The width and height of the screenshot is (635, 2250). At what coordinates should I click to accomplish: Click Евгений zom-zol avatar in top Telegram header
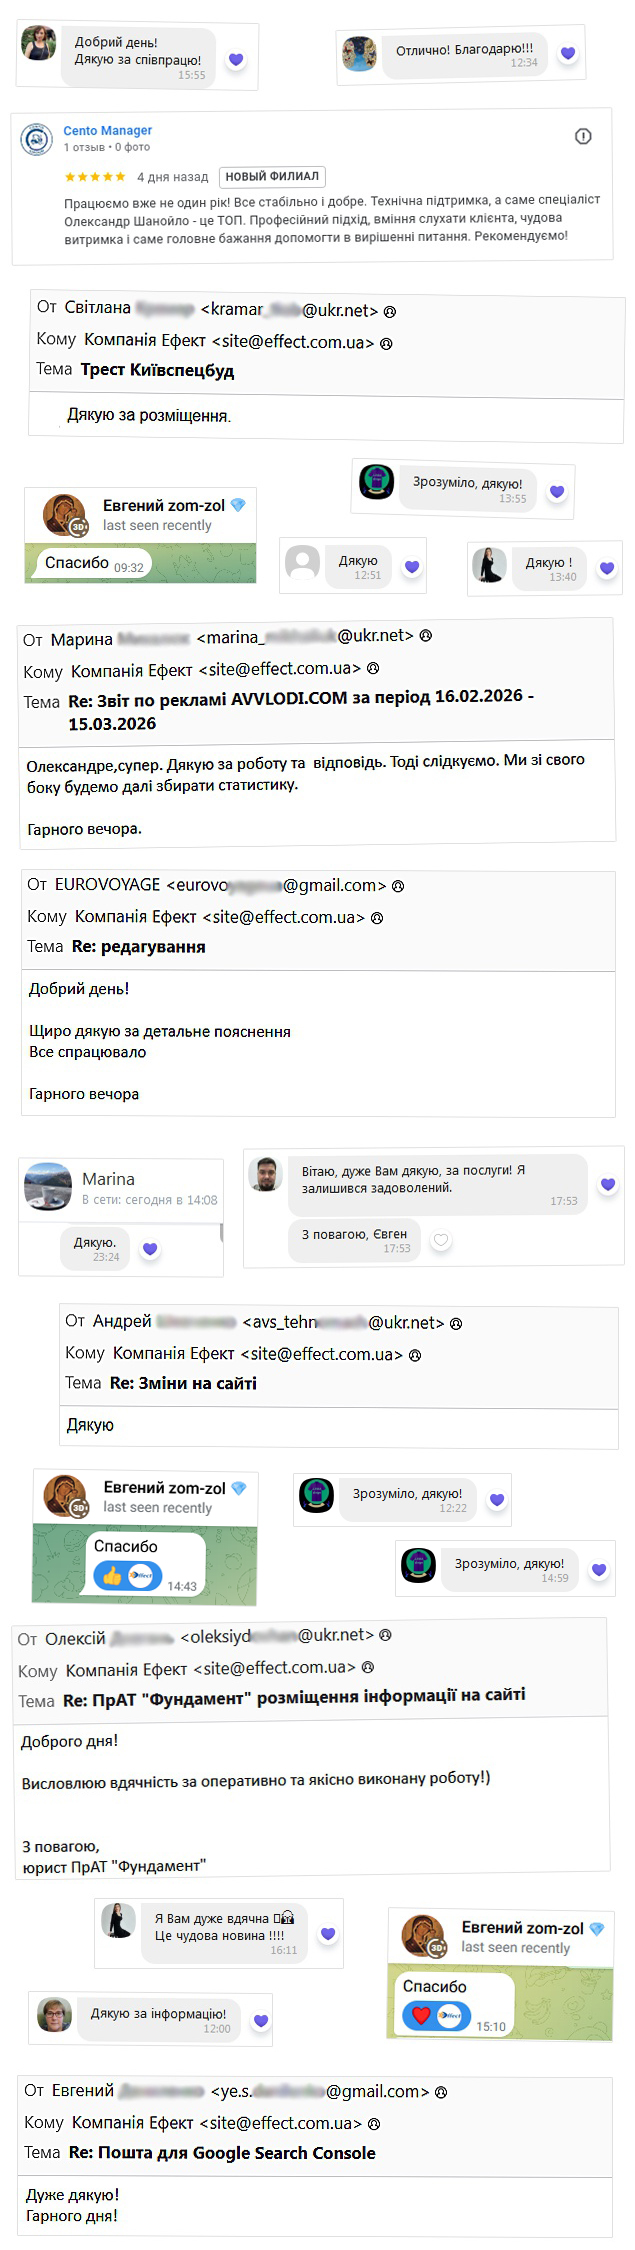[64, 515]
